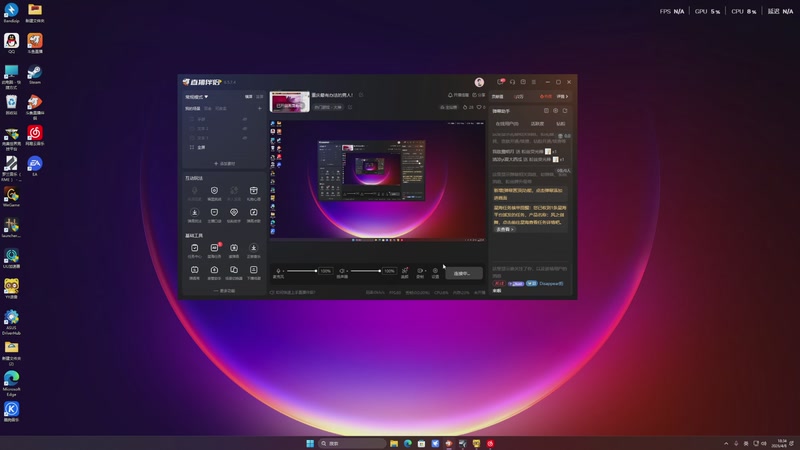Viewport: 800px width, 450px height.
Task: Open 任务中心 in the 基础工具 section
Action: click(x=194, y=250)
